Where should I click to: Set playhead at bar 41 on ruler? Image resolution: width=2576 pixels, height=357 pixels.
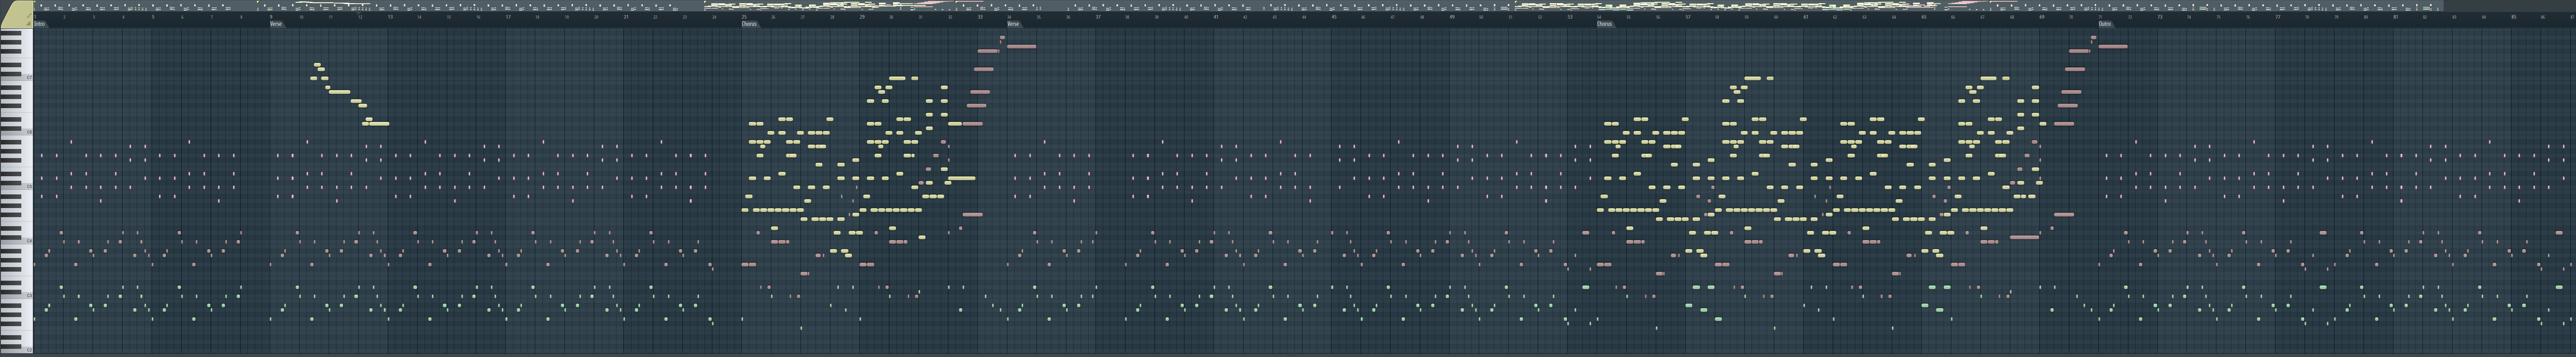(1216, 16)
